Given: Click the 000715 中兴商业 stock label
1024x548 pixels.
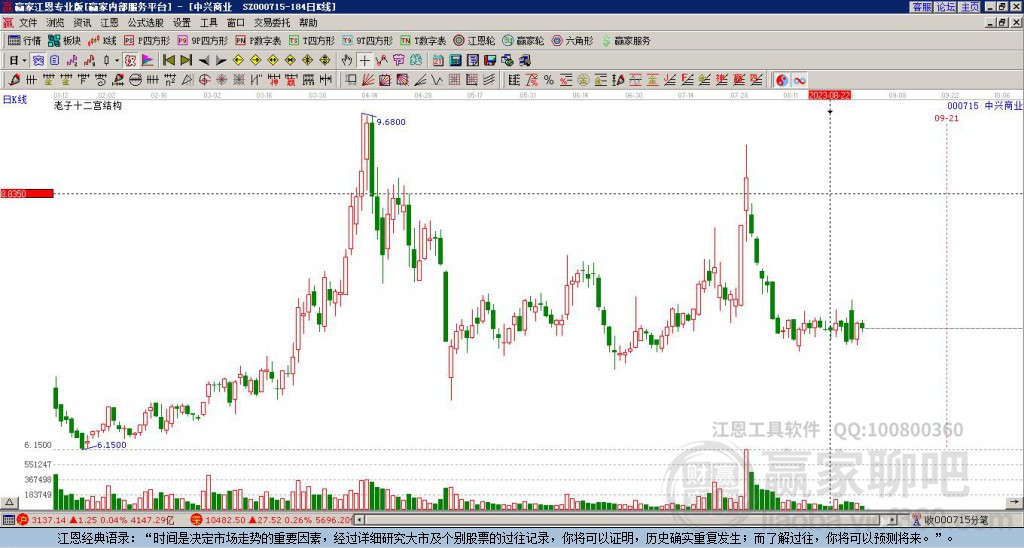Looking at the screenshot, I should [985, 106].
